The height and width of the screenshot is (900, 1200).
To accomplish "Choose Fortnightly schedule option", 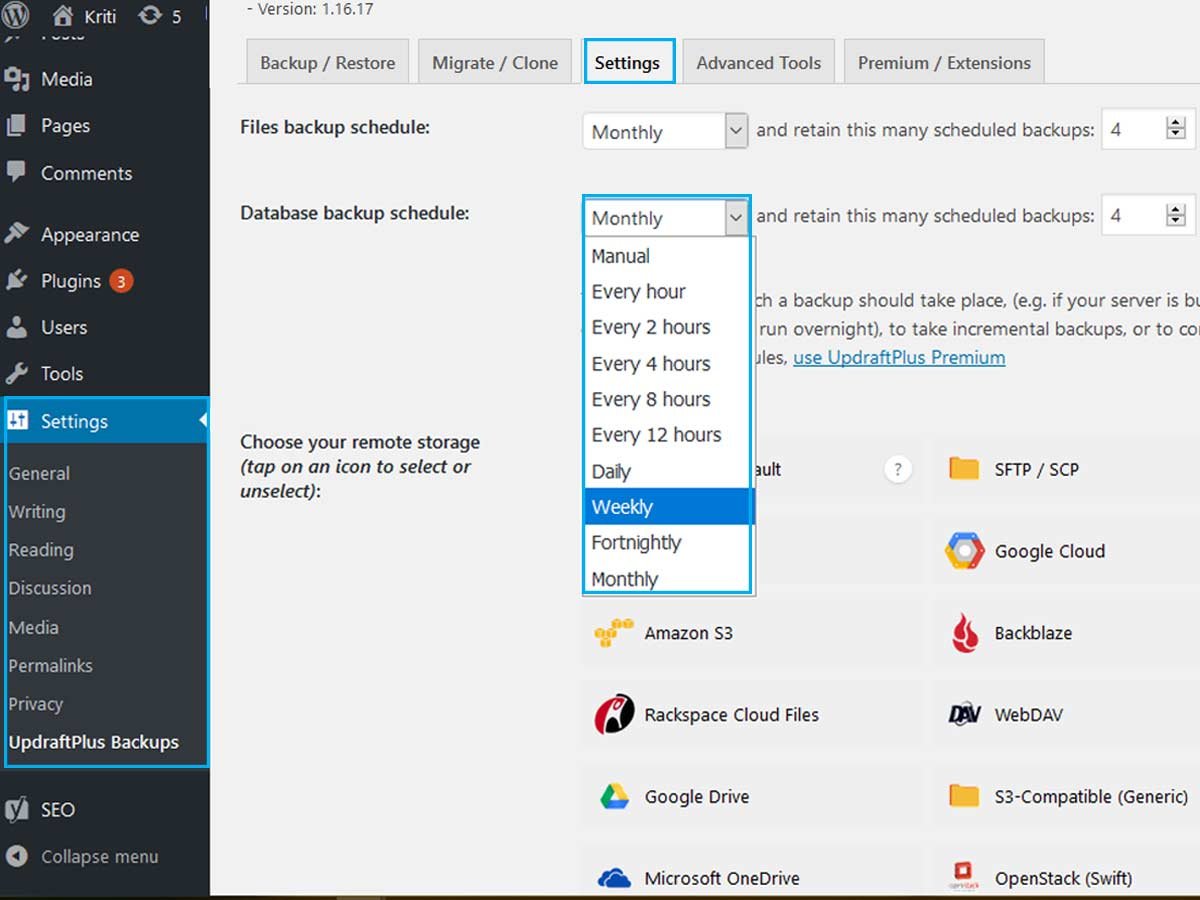I will (667, 543).
